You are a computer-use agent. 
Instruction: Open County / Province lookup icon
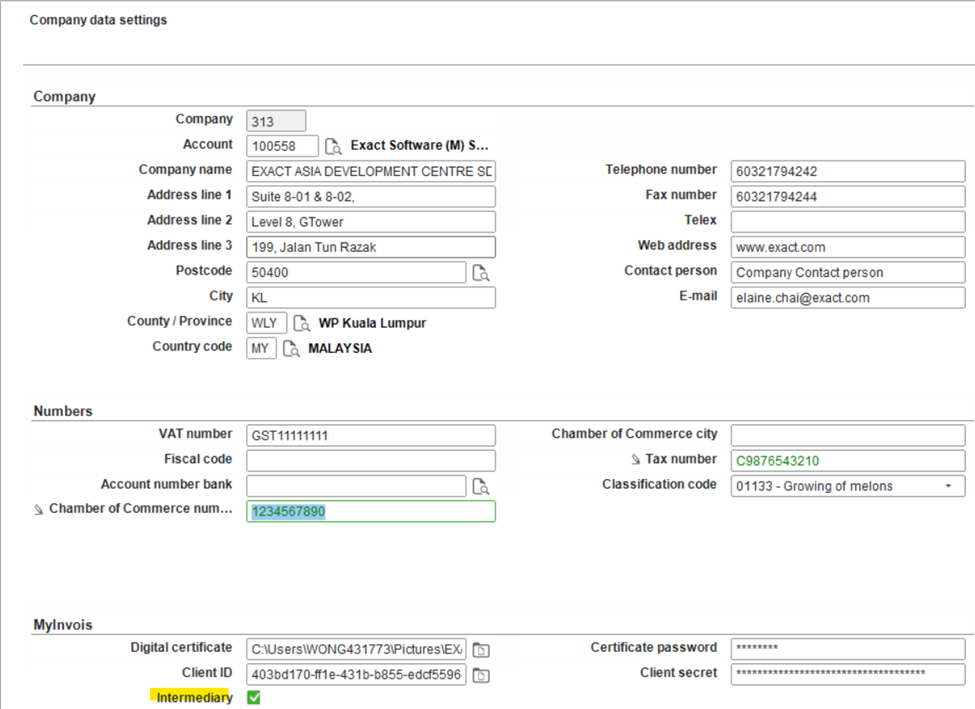pyautogui.click(x=301, y=323)
